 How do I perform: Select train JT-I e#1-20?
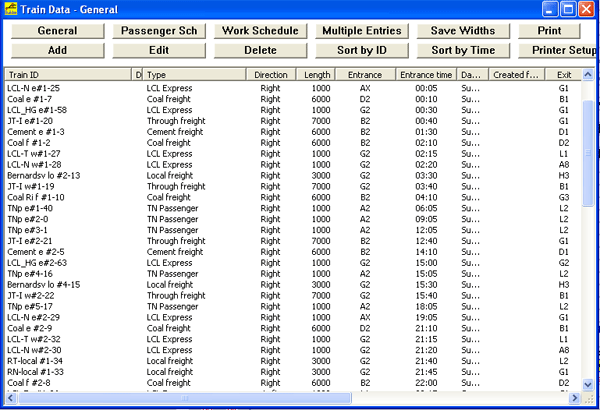pos(30,121)
